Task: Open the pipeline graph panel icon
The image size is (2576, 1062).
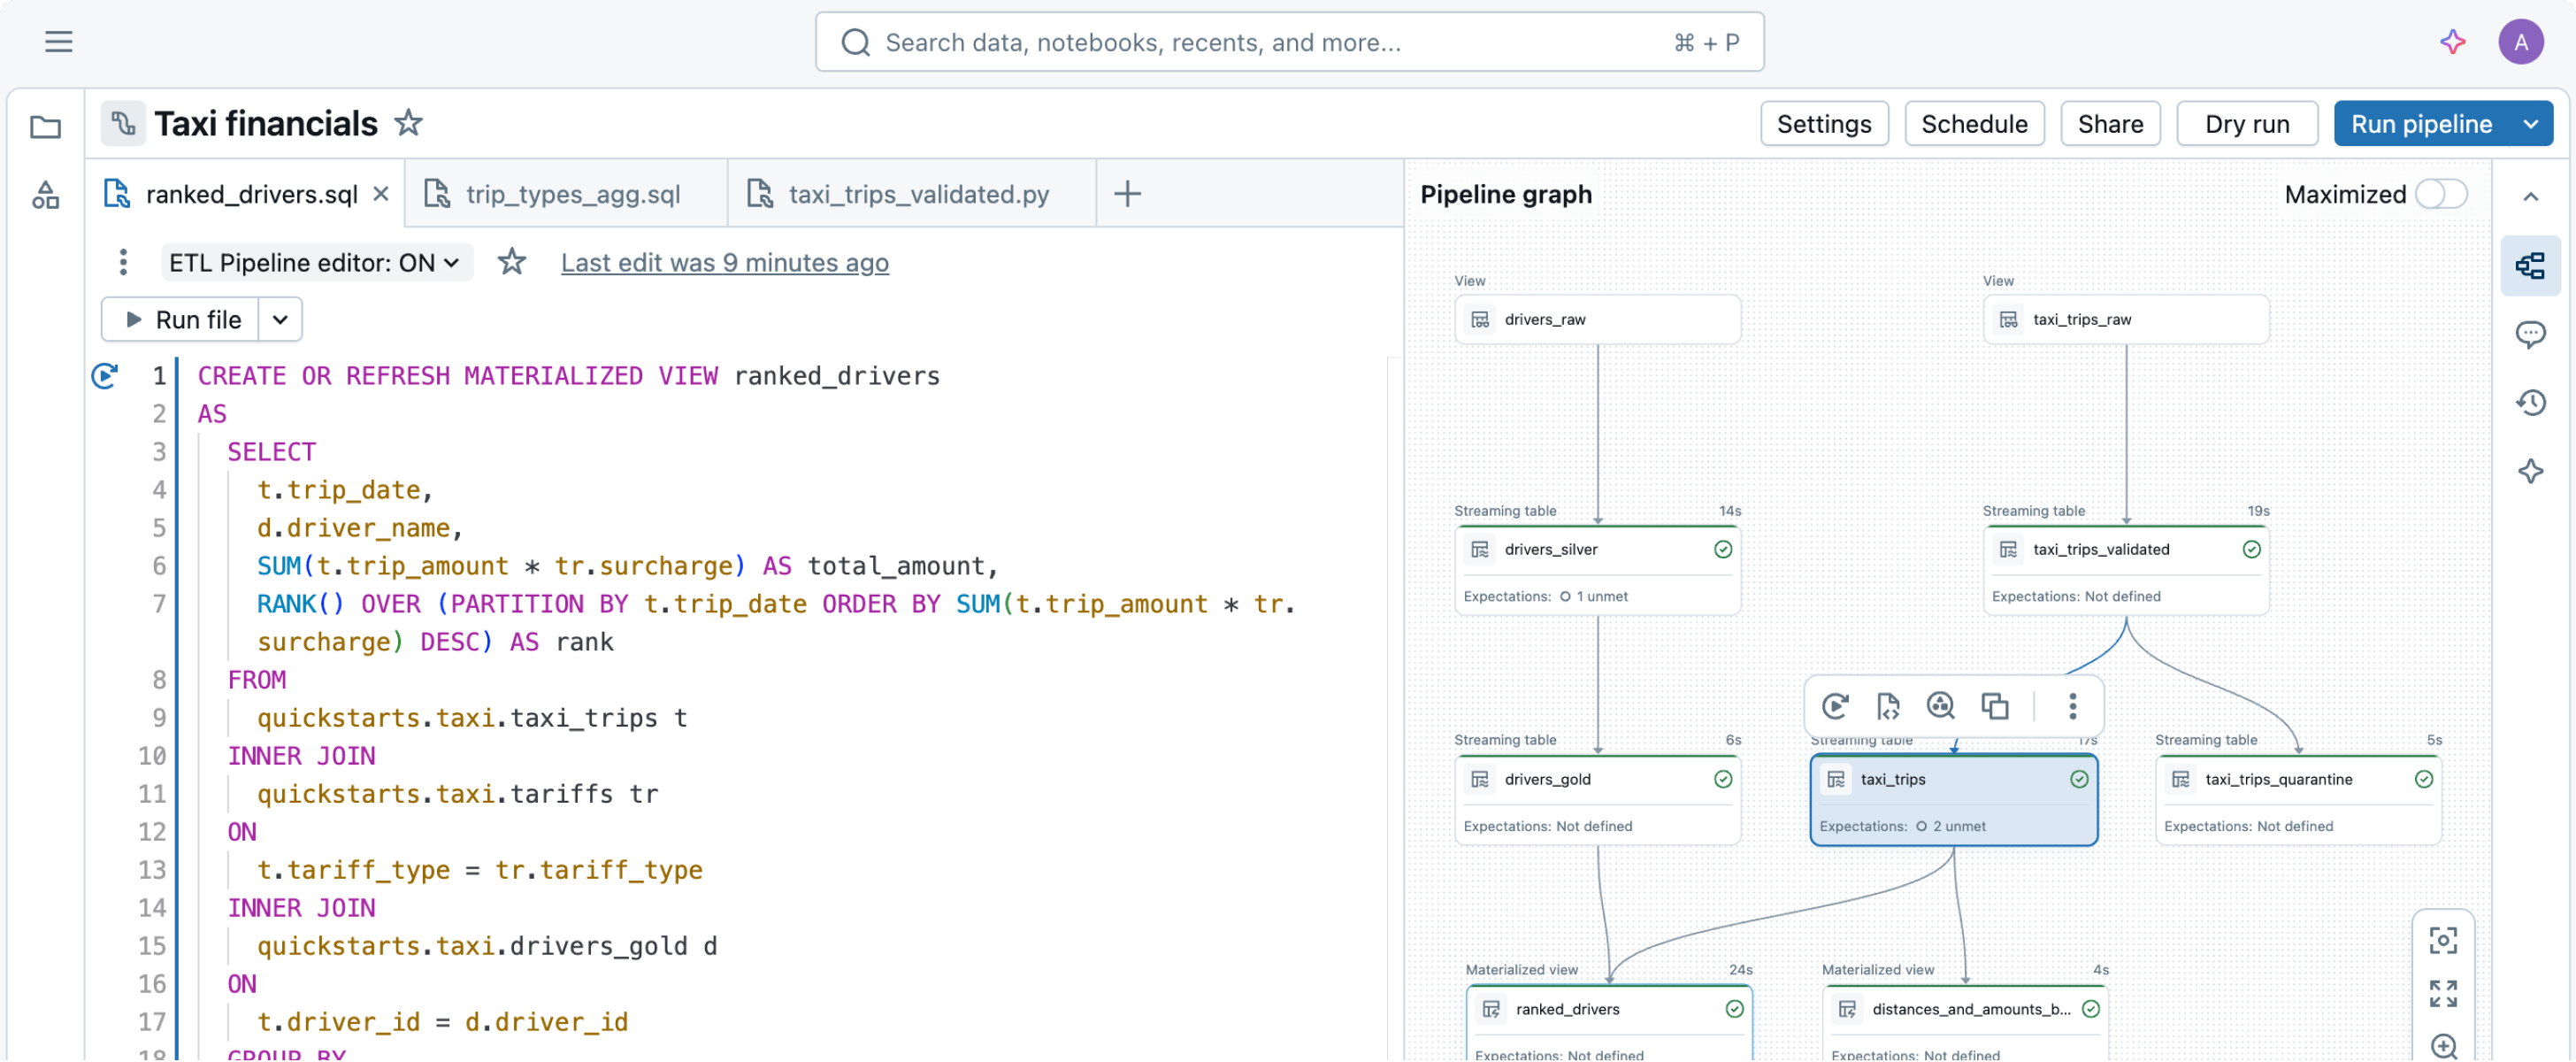Action: click(x=2530, y=266)
